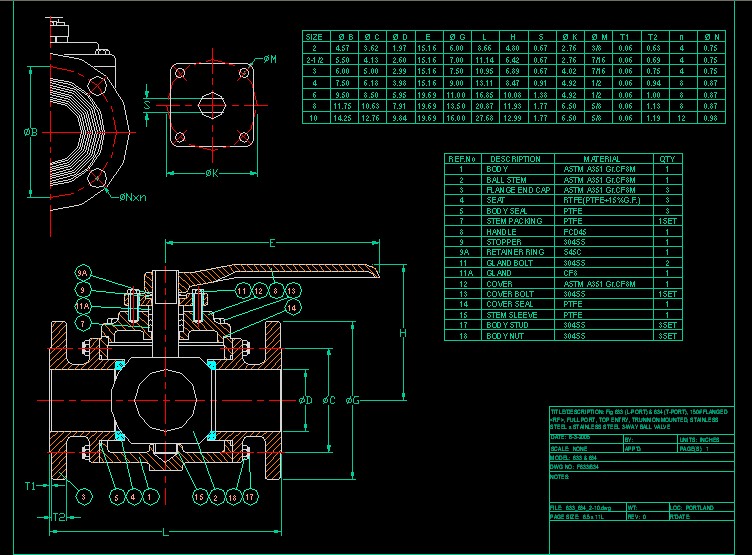Select the SCALE: NONE field

[586, 449]
